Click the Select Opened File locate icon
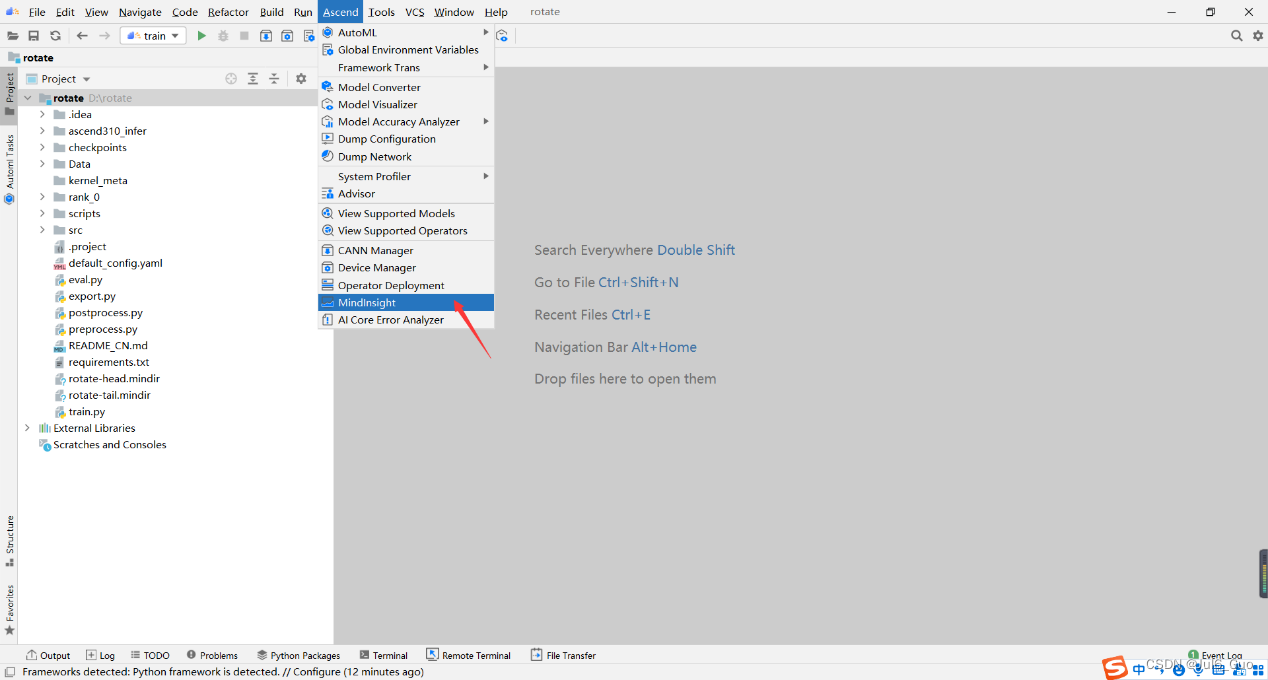 click(x=231, y=78)
